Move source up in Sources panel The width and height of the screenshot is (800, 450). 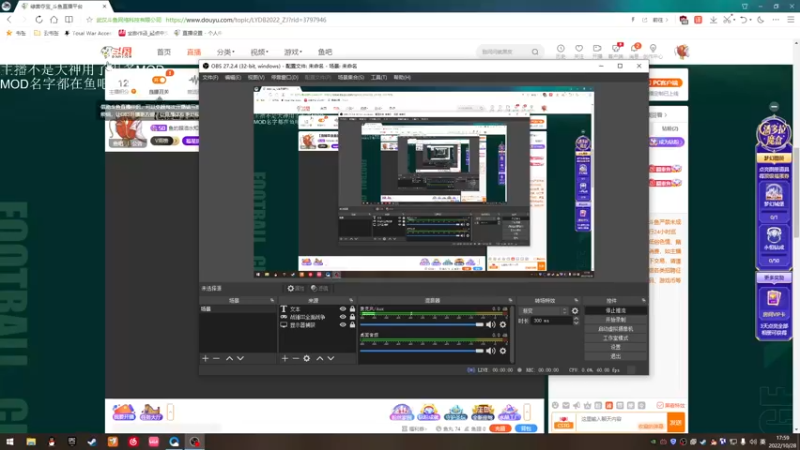coord(319,359)
